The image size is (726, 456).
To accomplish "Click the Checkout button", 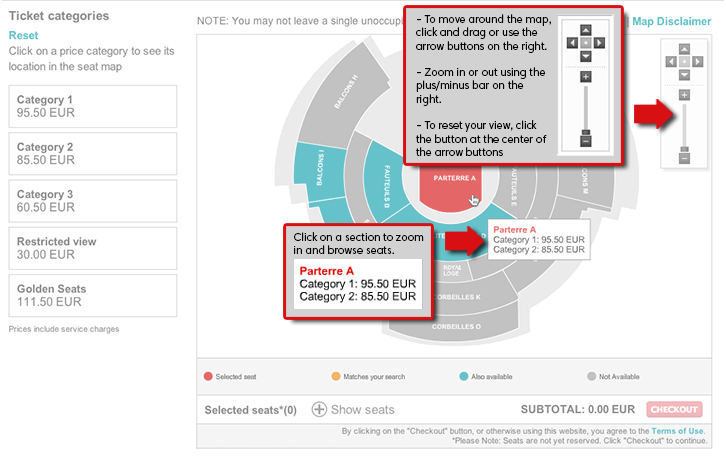I will coord(674,409).
